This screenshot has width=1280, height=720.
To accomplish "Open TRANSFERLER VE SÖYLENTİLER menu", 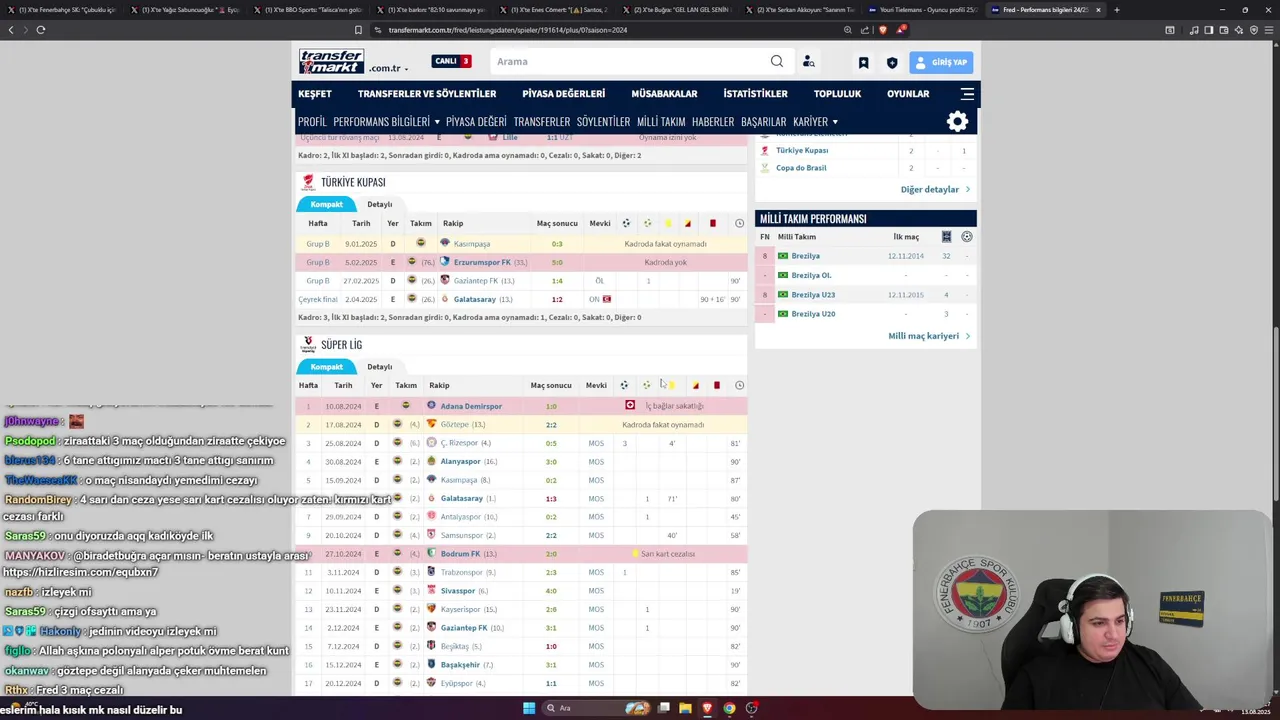I will pos(427,94).
